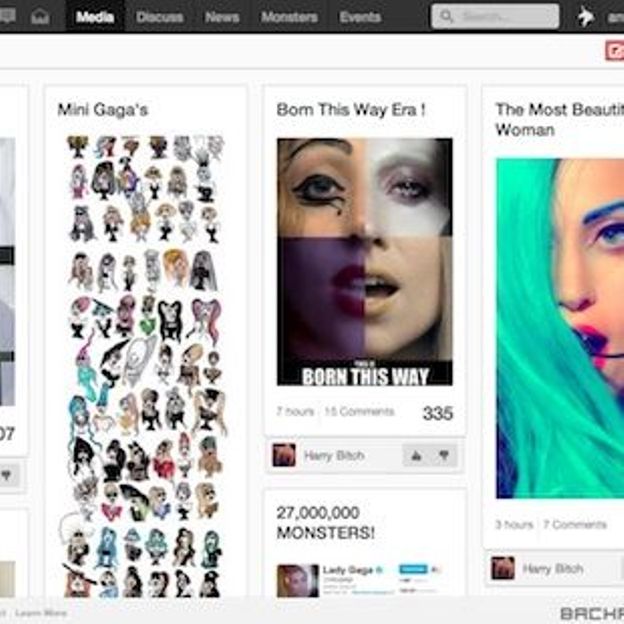View the Mini Gaga's cartoon collage image
624x624 pixels.
[143, 366]
